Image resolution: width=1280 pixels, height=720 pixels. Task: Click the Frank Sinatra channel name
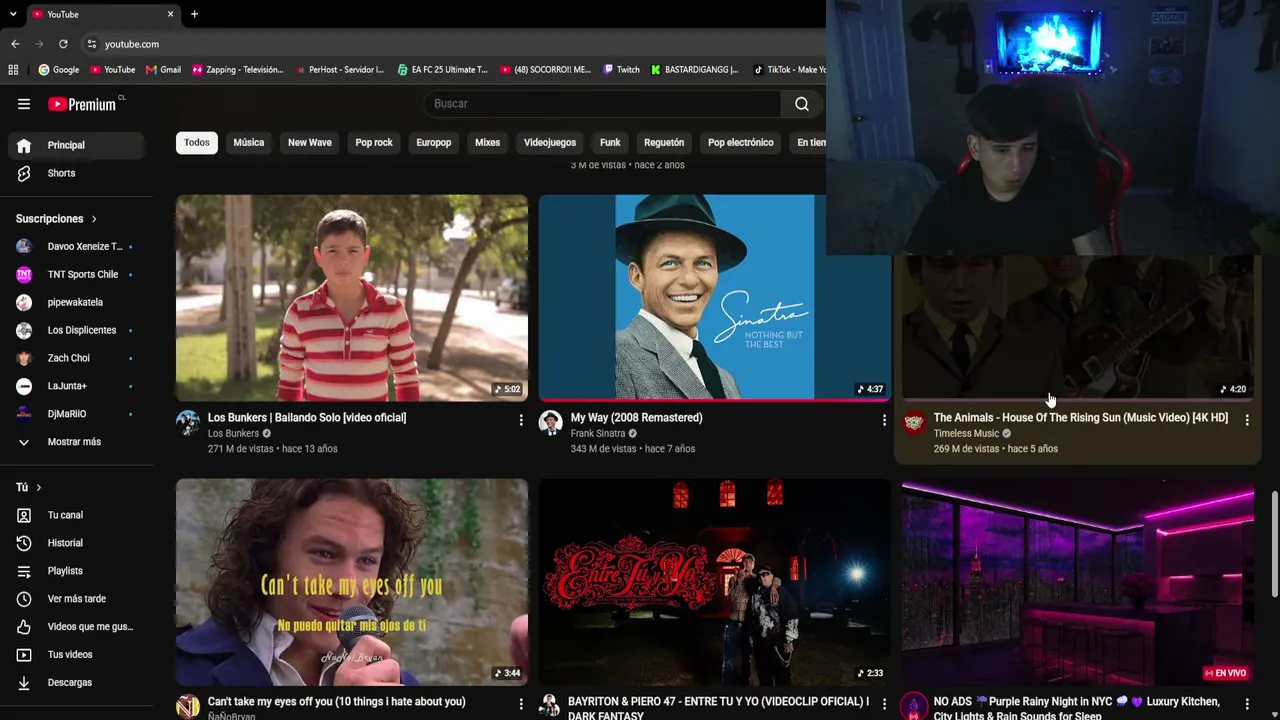point(598,434)
